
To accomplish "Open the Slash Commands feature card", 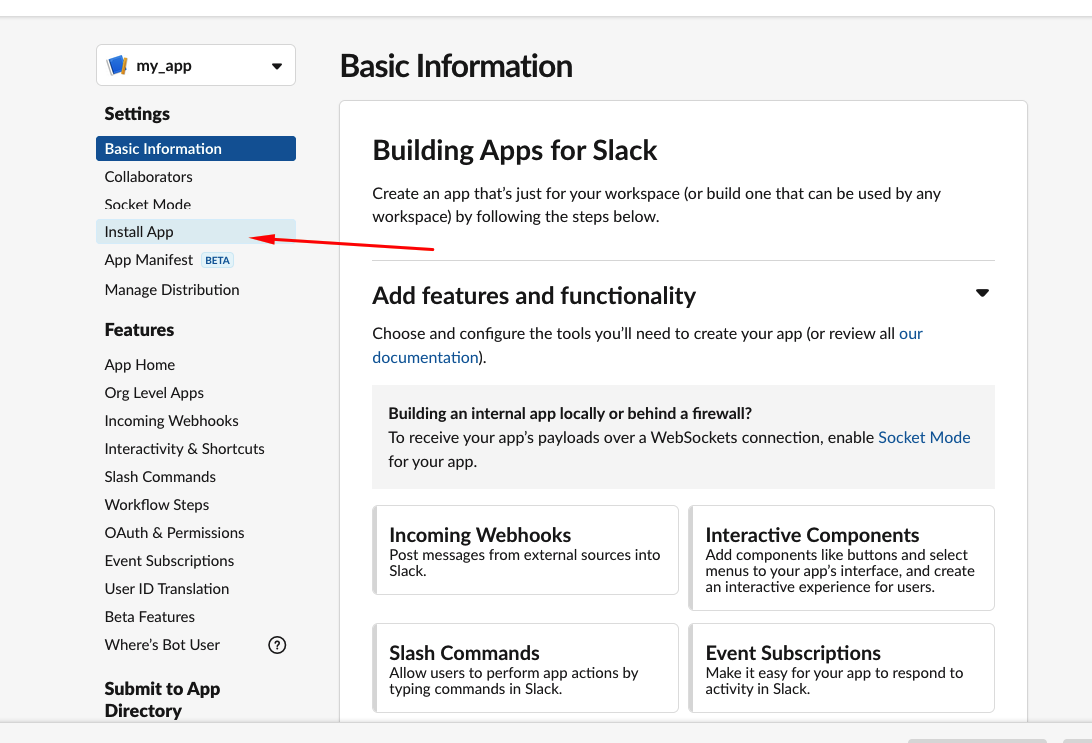I will (526, 668).
